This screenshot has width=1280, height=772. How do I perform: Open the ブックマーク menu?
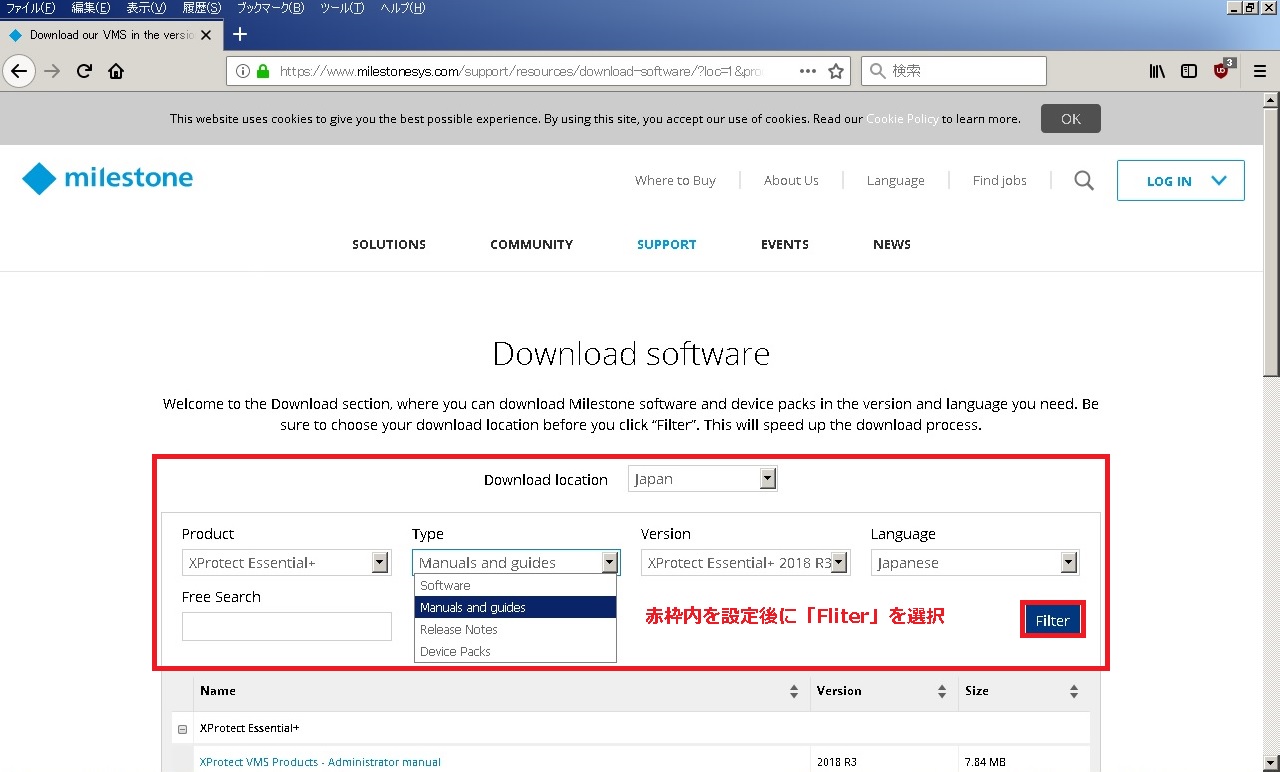pos(270,8)
